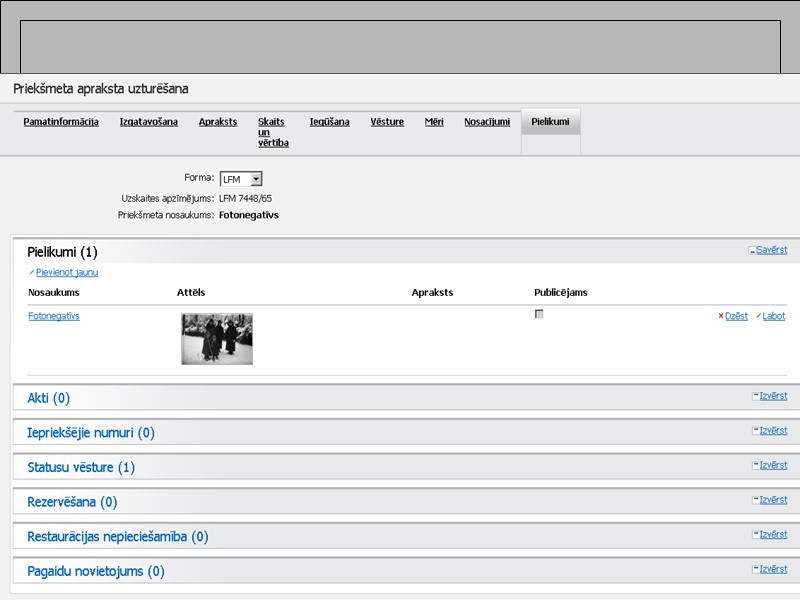Click the Attēls column header
Viewport: 800px width, 600px height.
(191, 292)
